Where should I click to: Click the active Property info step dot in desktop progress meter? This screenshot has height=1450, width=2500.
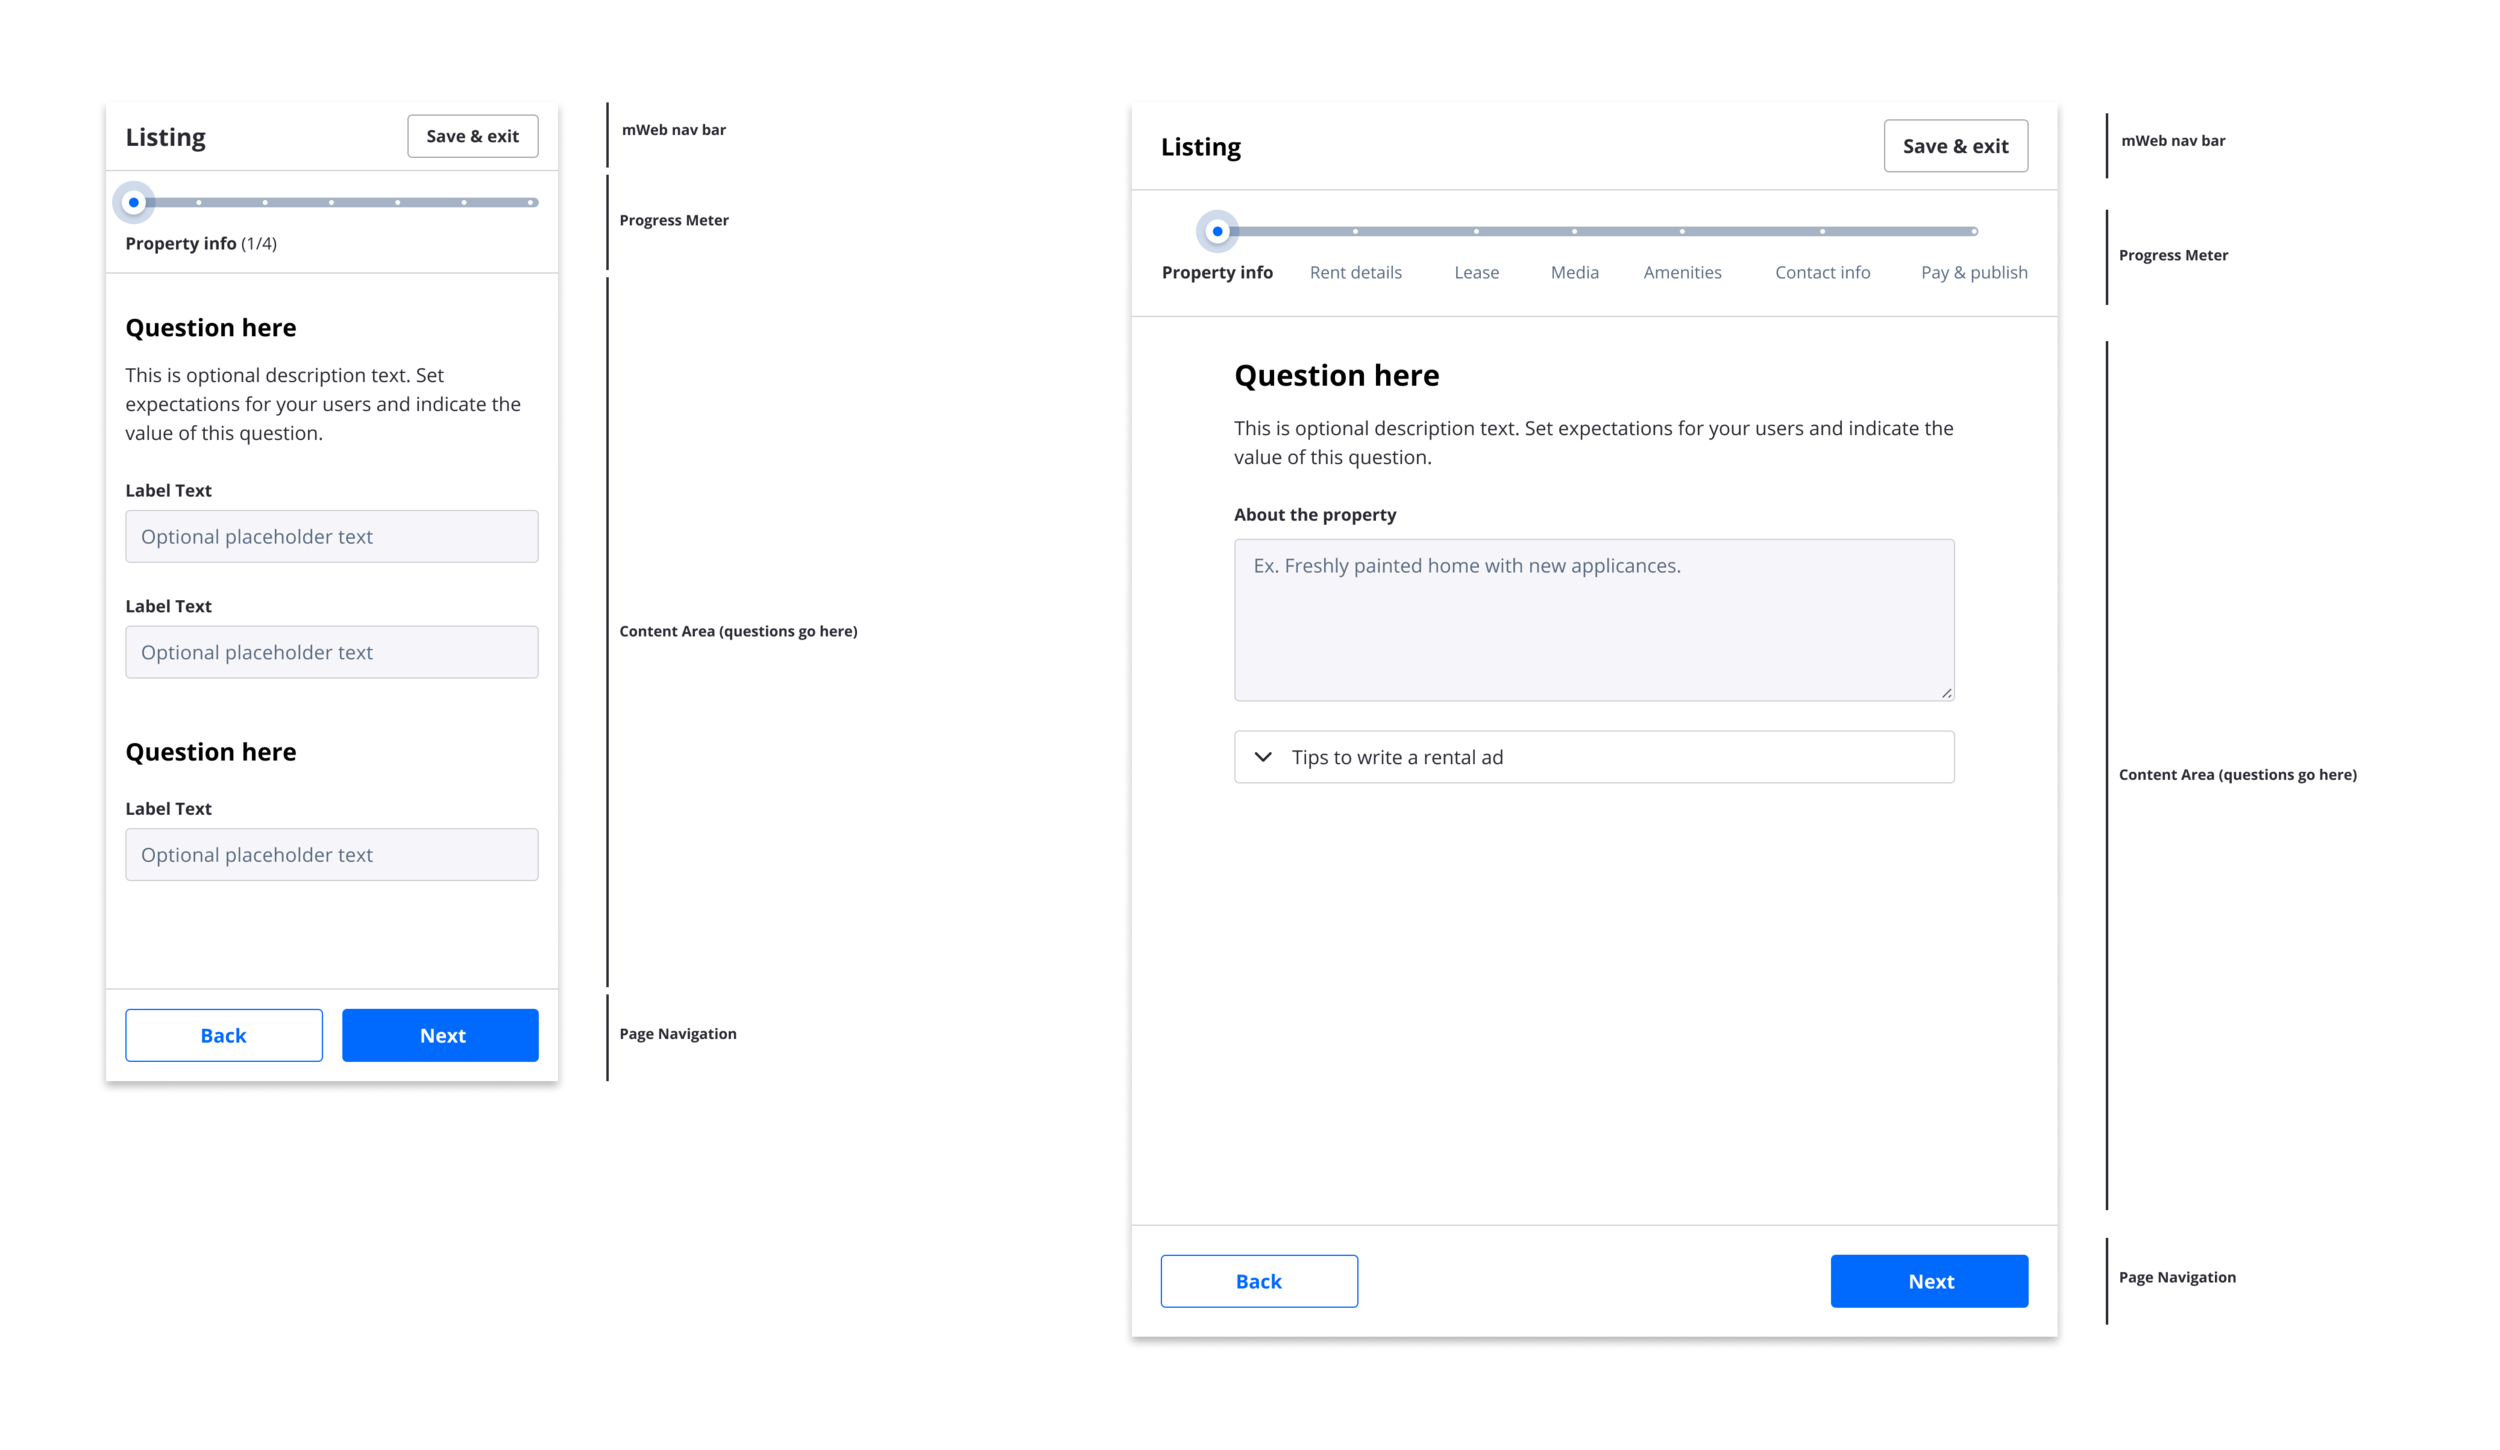click(1217, 231)
